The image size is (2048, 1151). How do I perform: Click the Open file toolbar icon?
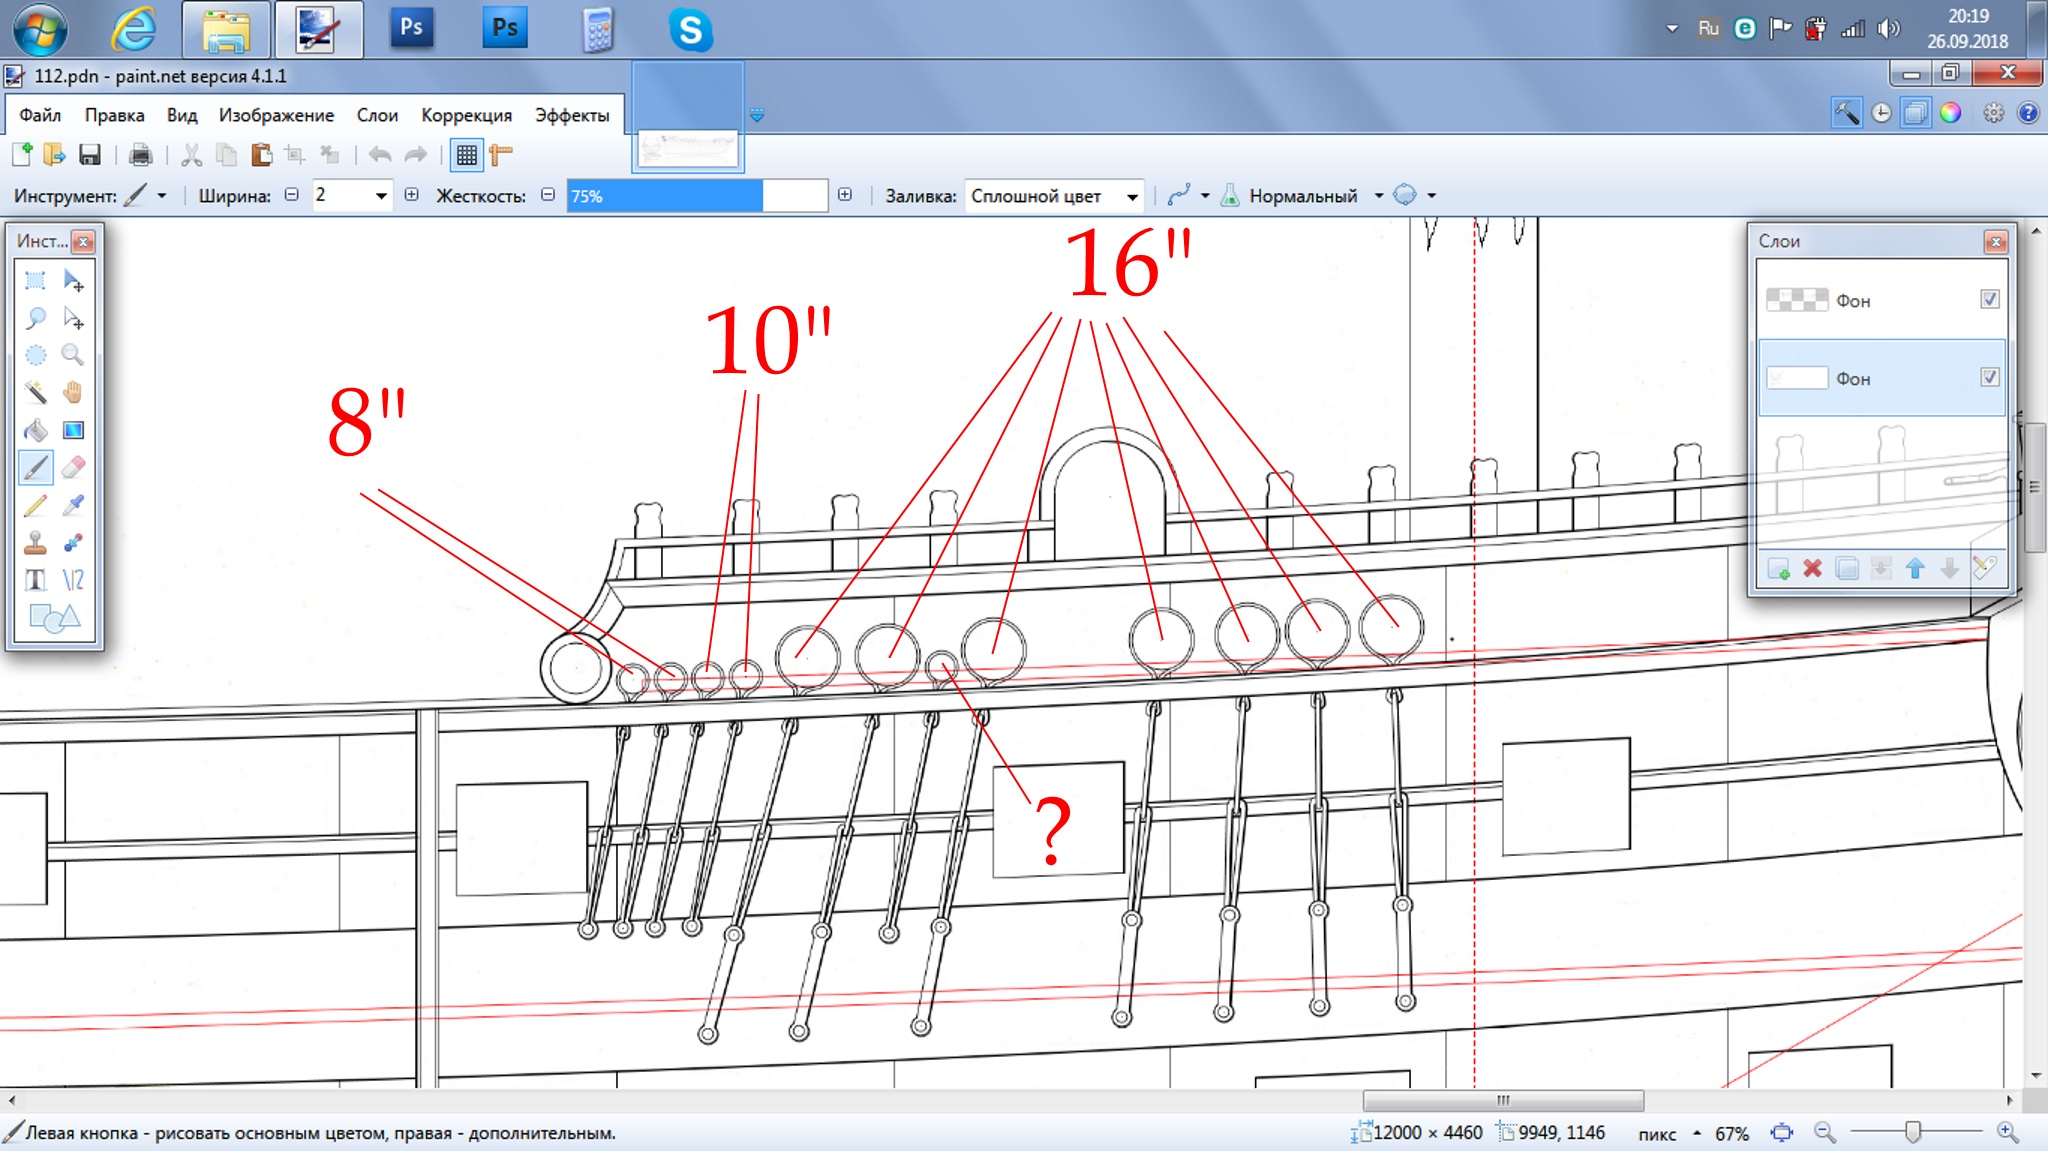pyautogui.click(x=55, y=154)
